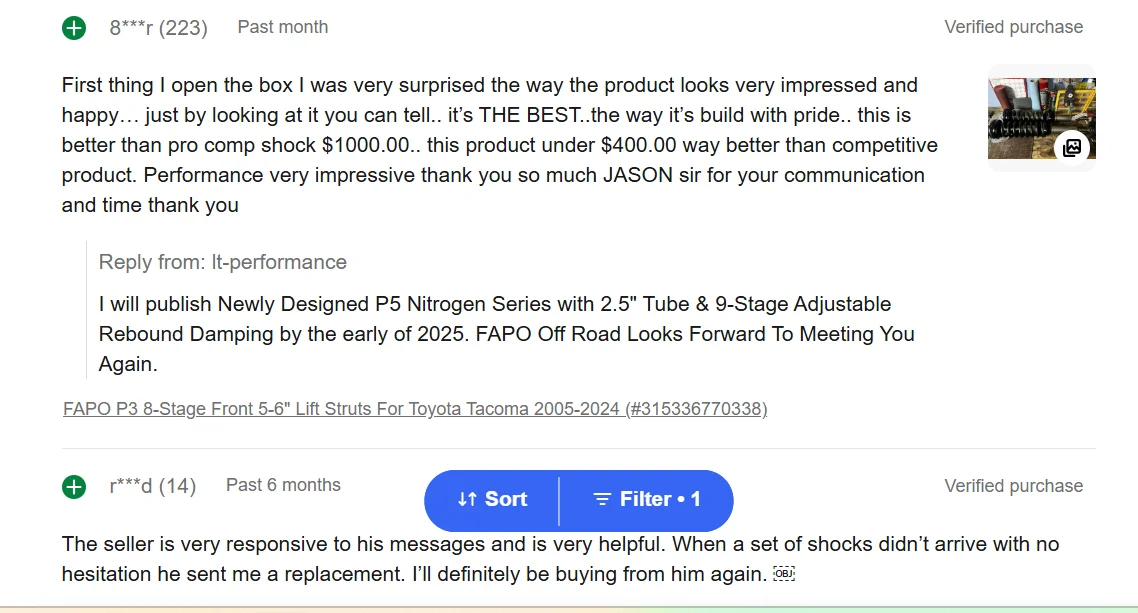1138x613 pixels.
Task: Select reviewer name 8***r
Action: [131, 28]
